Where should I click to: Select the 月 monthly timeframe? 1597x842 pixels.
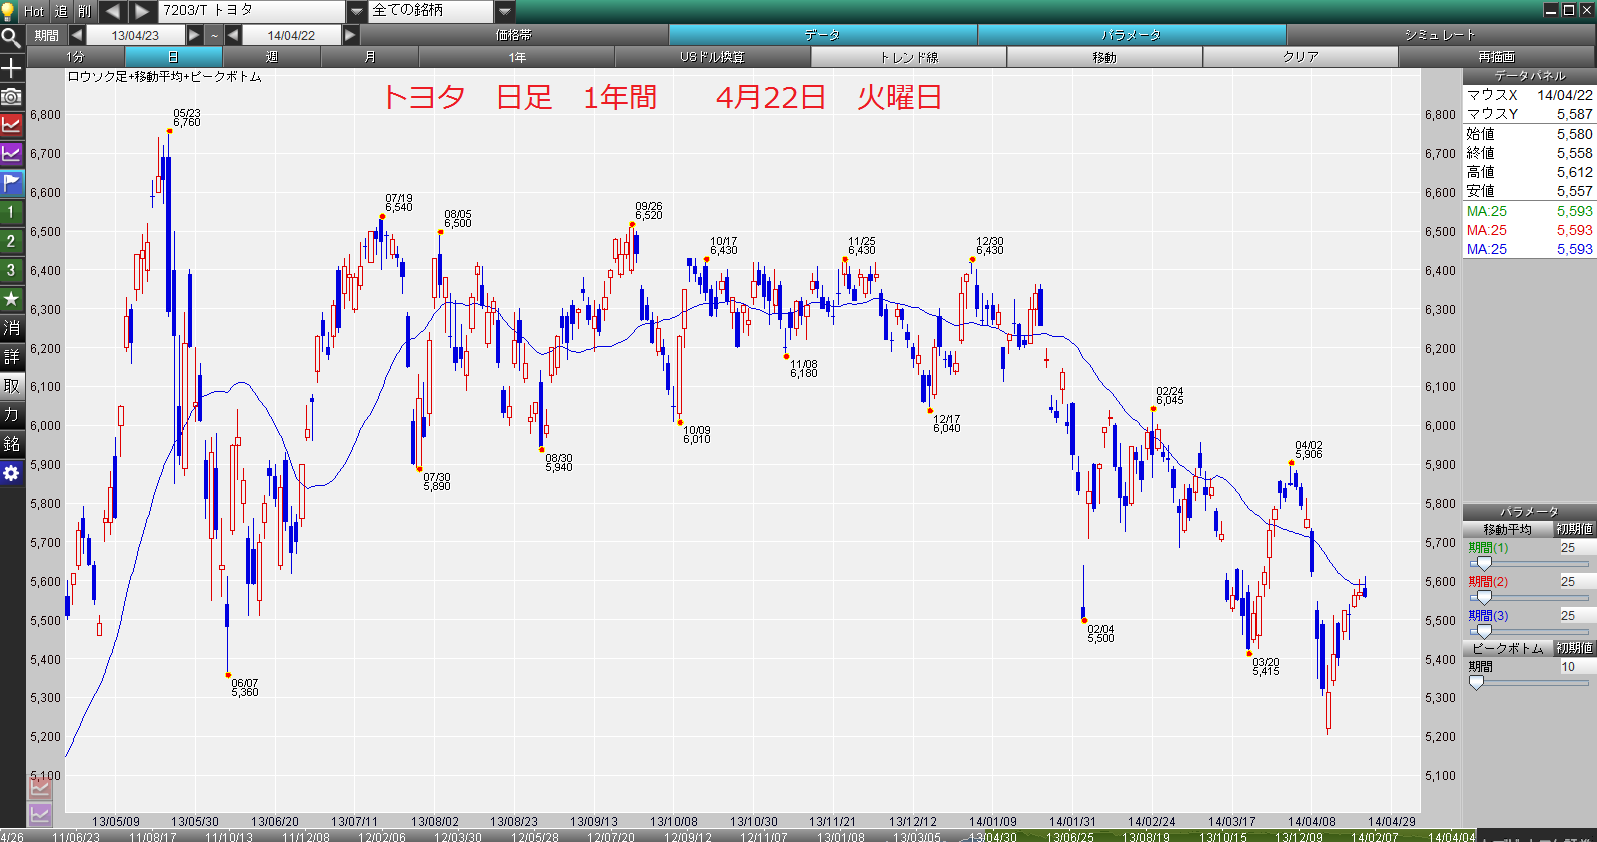coord(370,57)
